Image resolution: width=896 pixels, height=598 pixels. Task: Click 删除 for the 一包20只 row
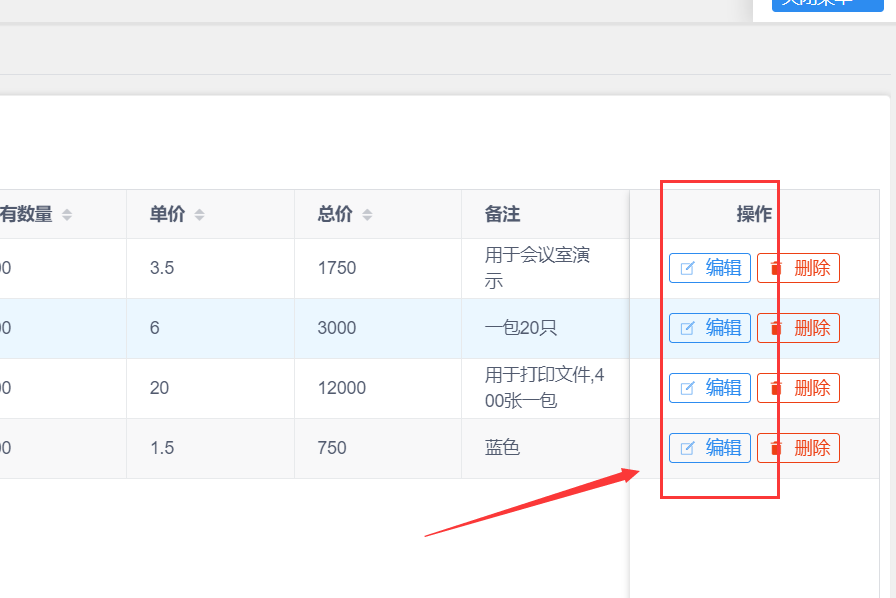tap(798, 328)
